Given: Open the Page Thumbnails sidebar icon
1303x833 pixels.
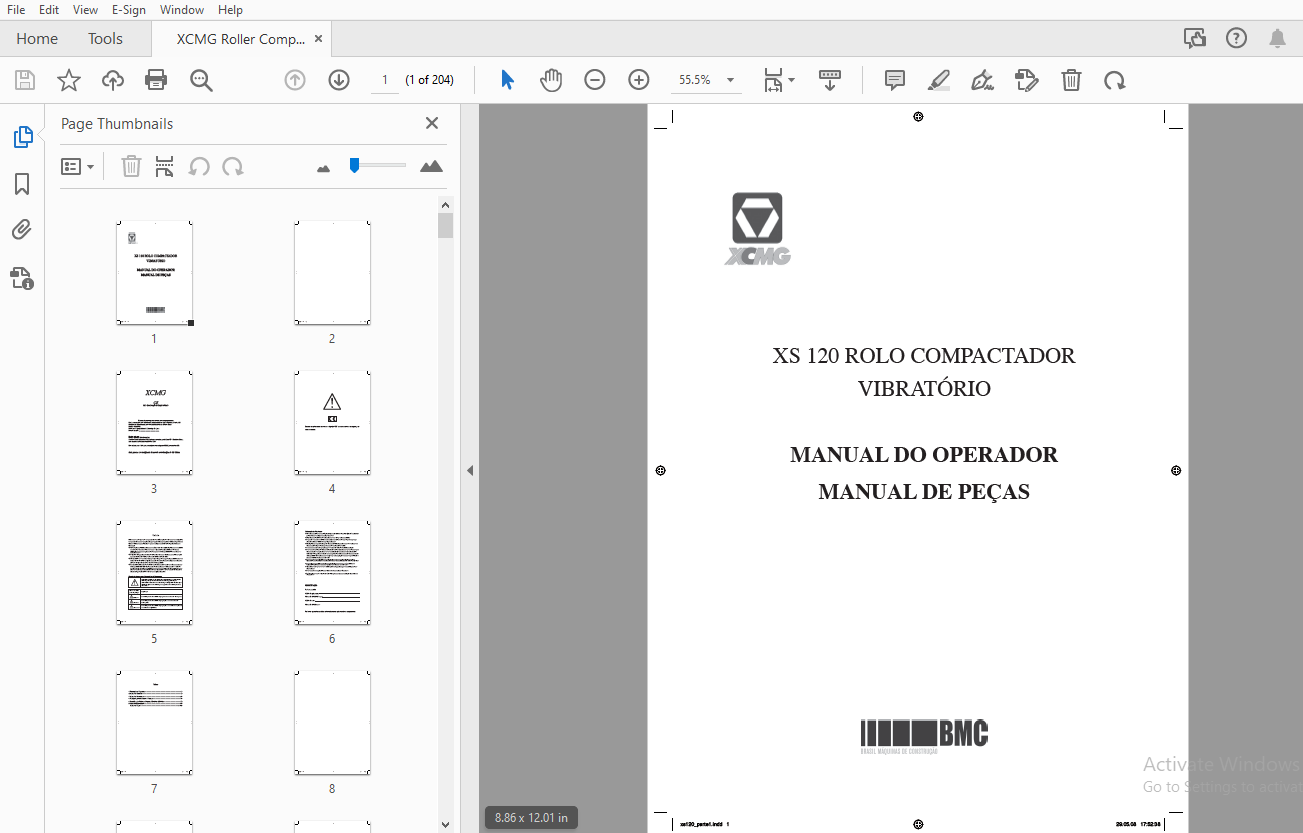Looking at the screenshot, I should (x=22, y=137).
